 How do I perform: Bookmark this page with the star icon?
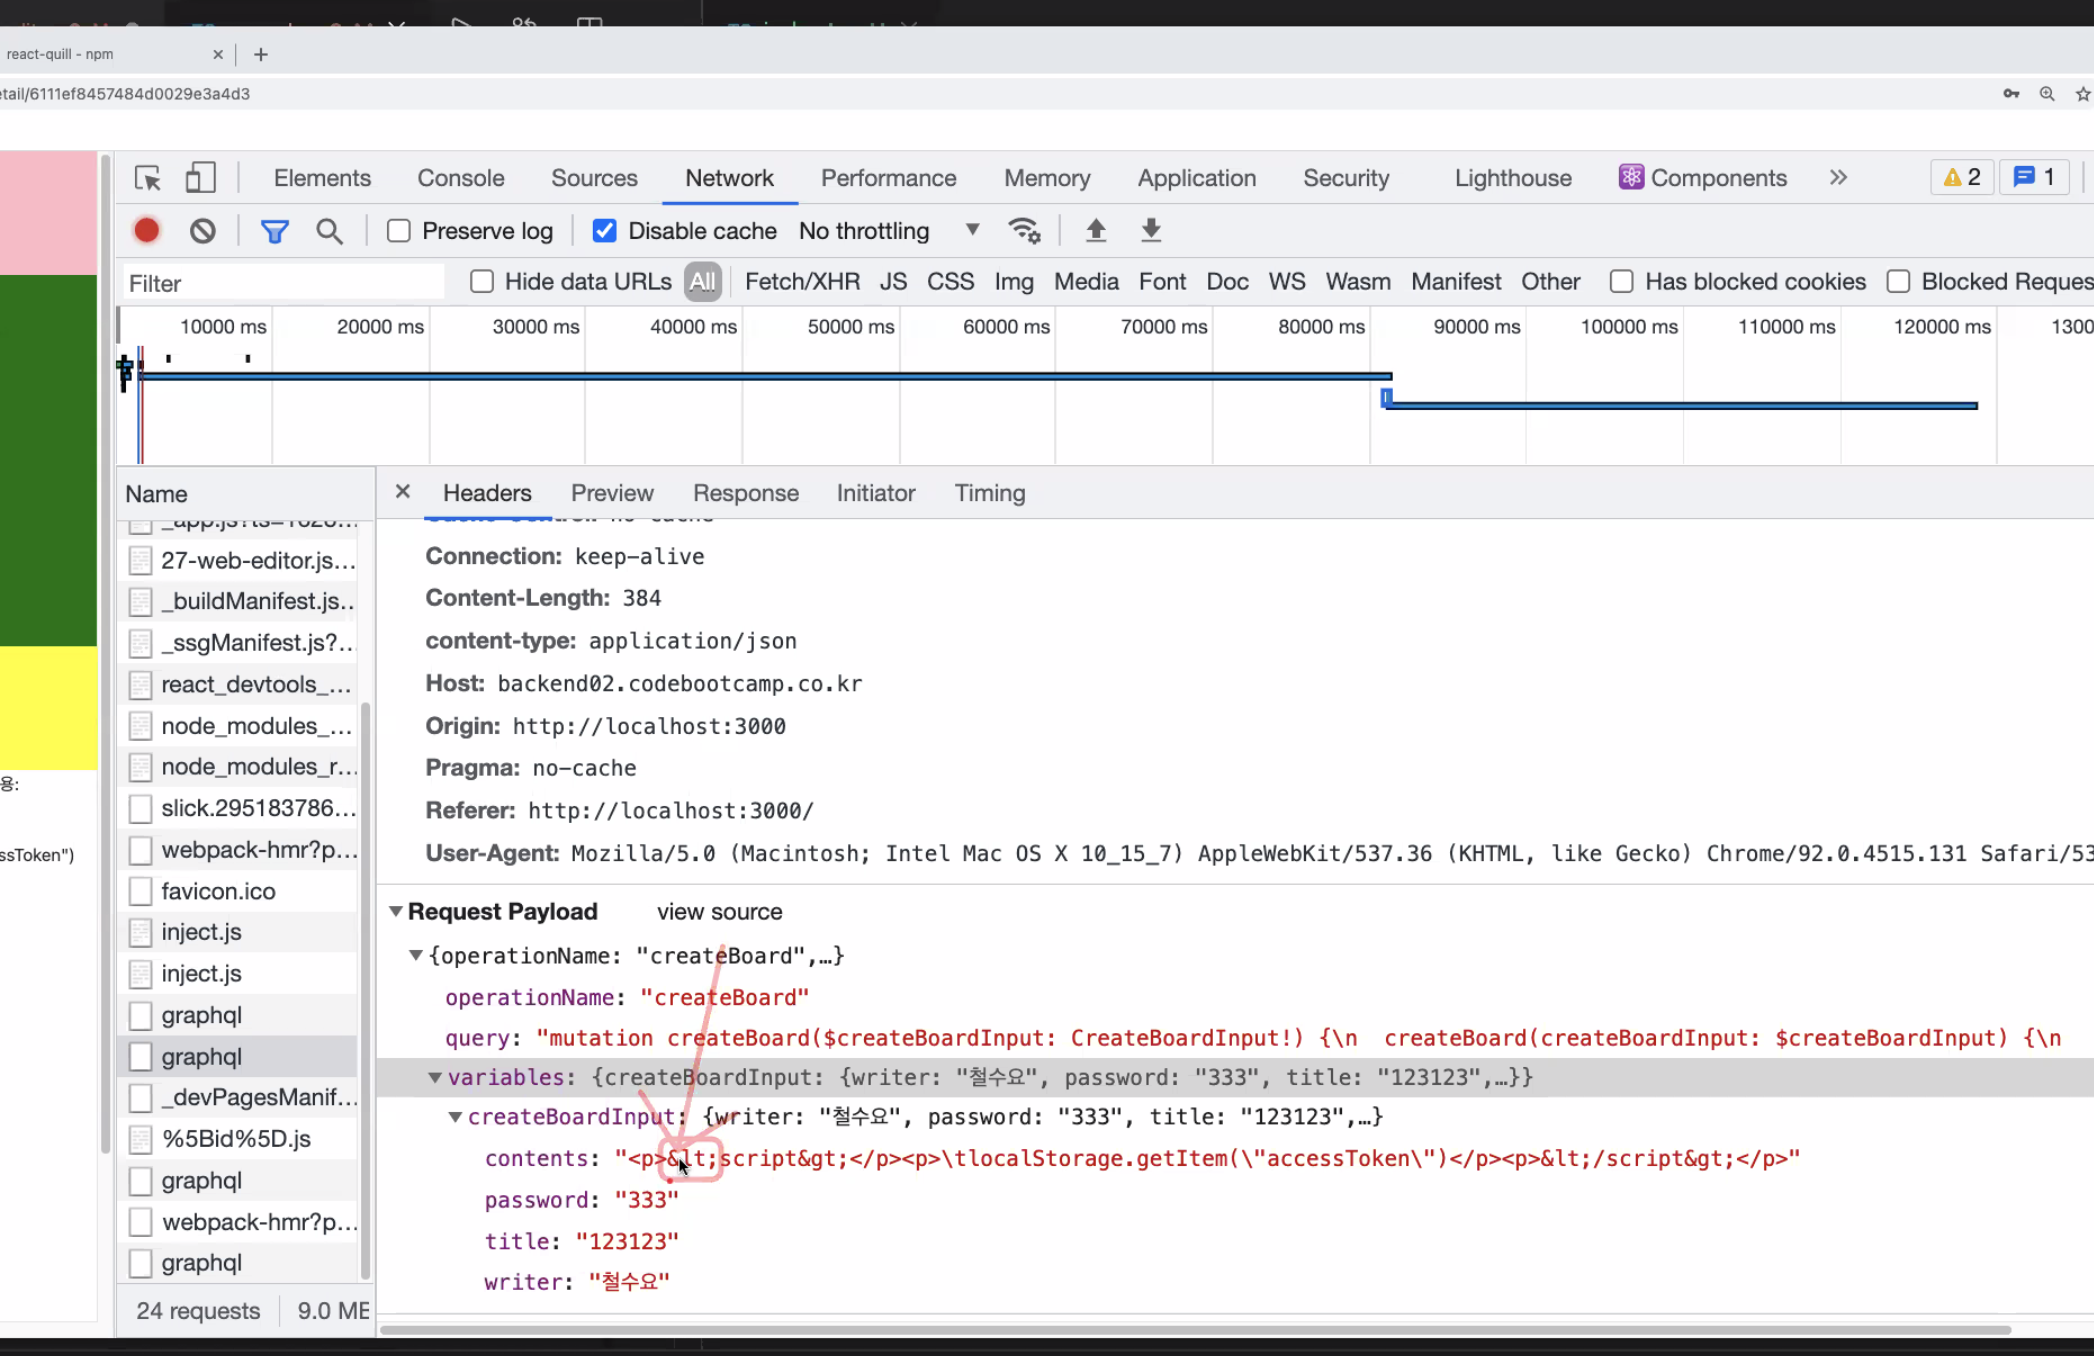coord(2083,94)
